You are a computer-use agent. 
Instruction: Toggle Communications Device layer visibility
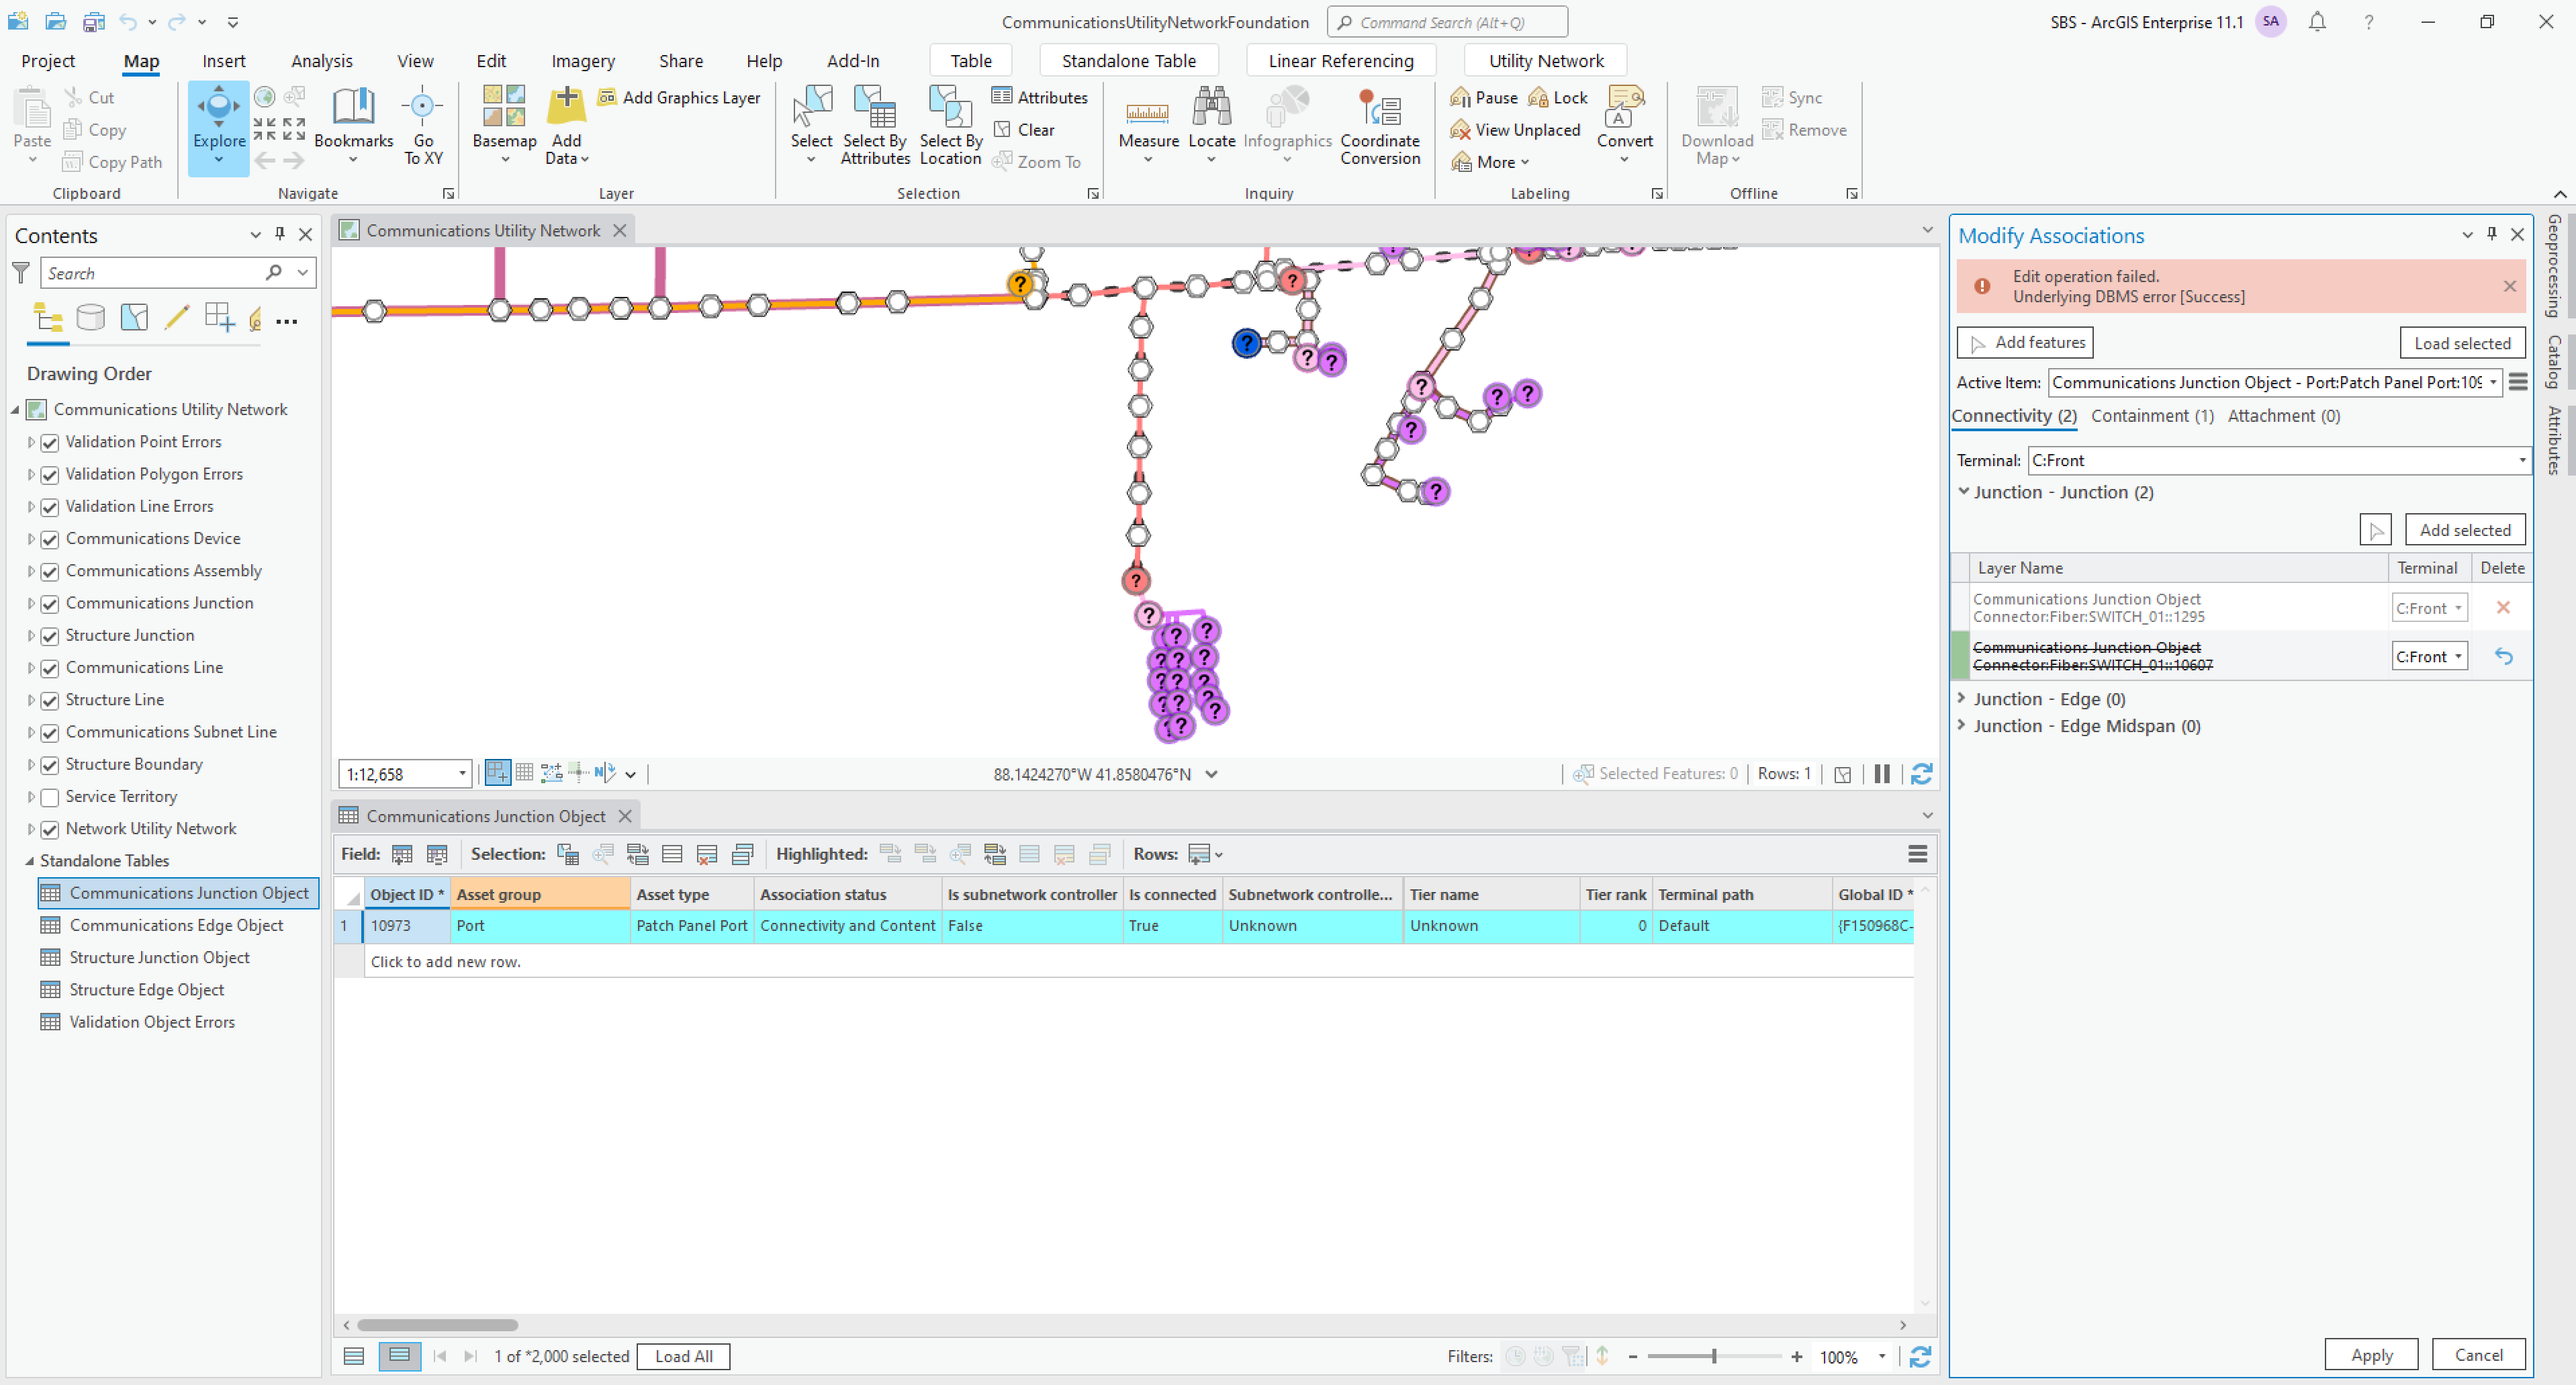(x=50, y=539)
